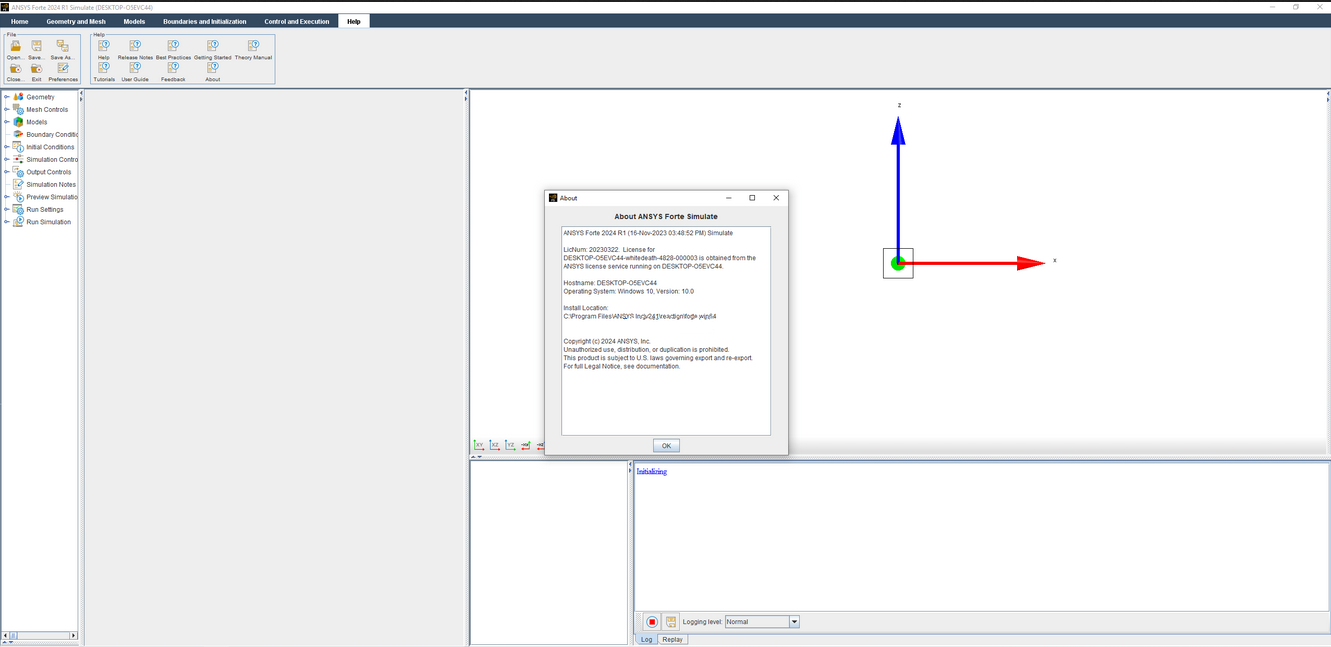
Task: Restore down the main ANSYS Forte window
Action: tap(1296, 6)
